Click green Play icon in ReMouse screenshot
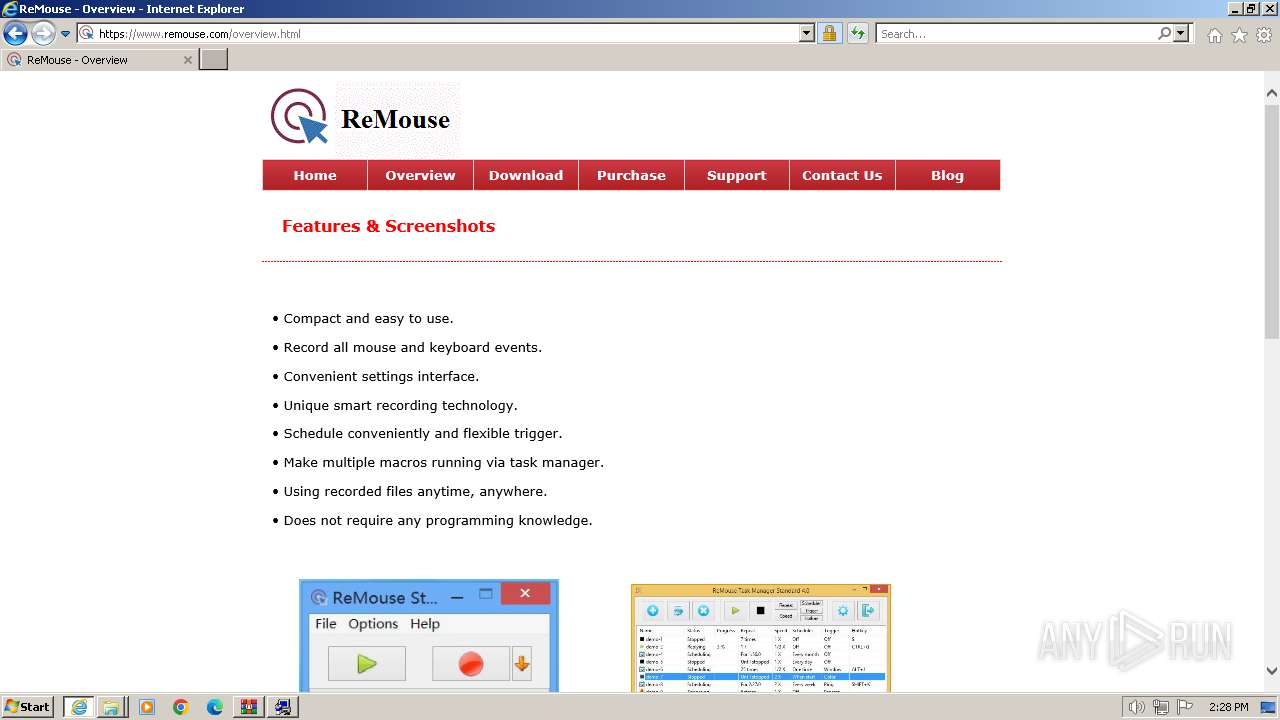 pyautogui.click(x=367, y=663)
